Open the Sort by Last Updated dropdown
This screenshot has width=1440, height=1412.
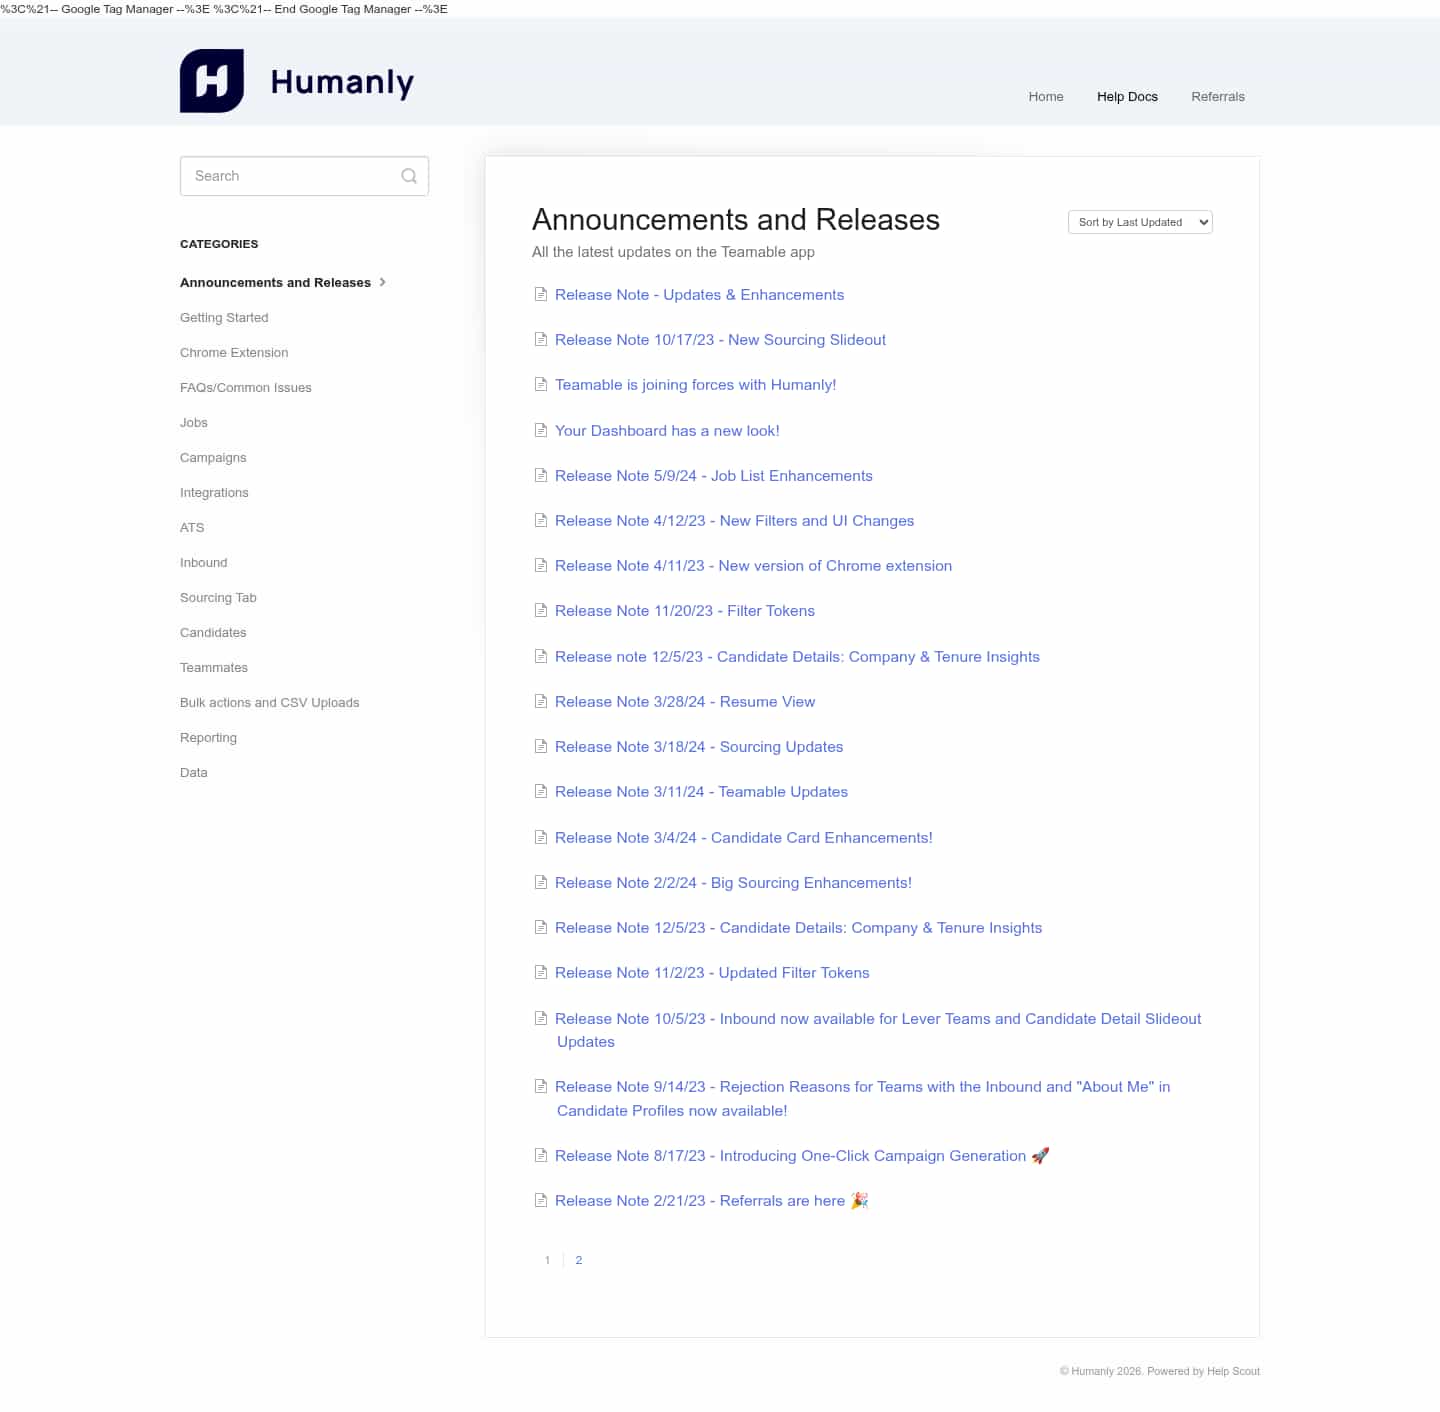1139,222
